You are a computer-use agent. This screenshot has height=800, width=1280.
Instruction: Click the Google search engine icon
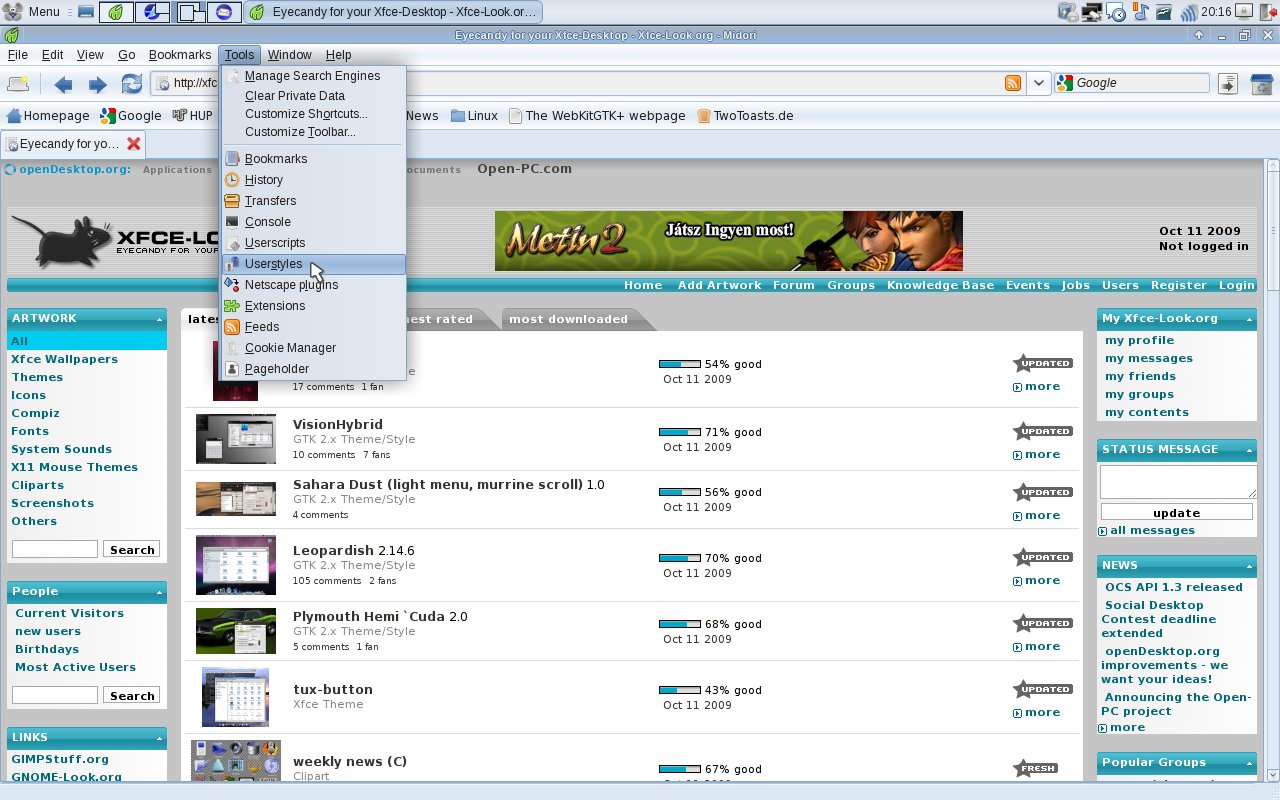[1065, 83]
